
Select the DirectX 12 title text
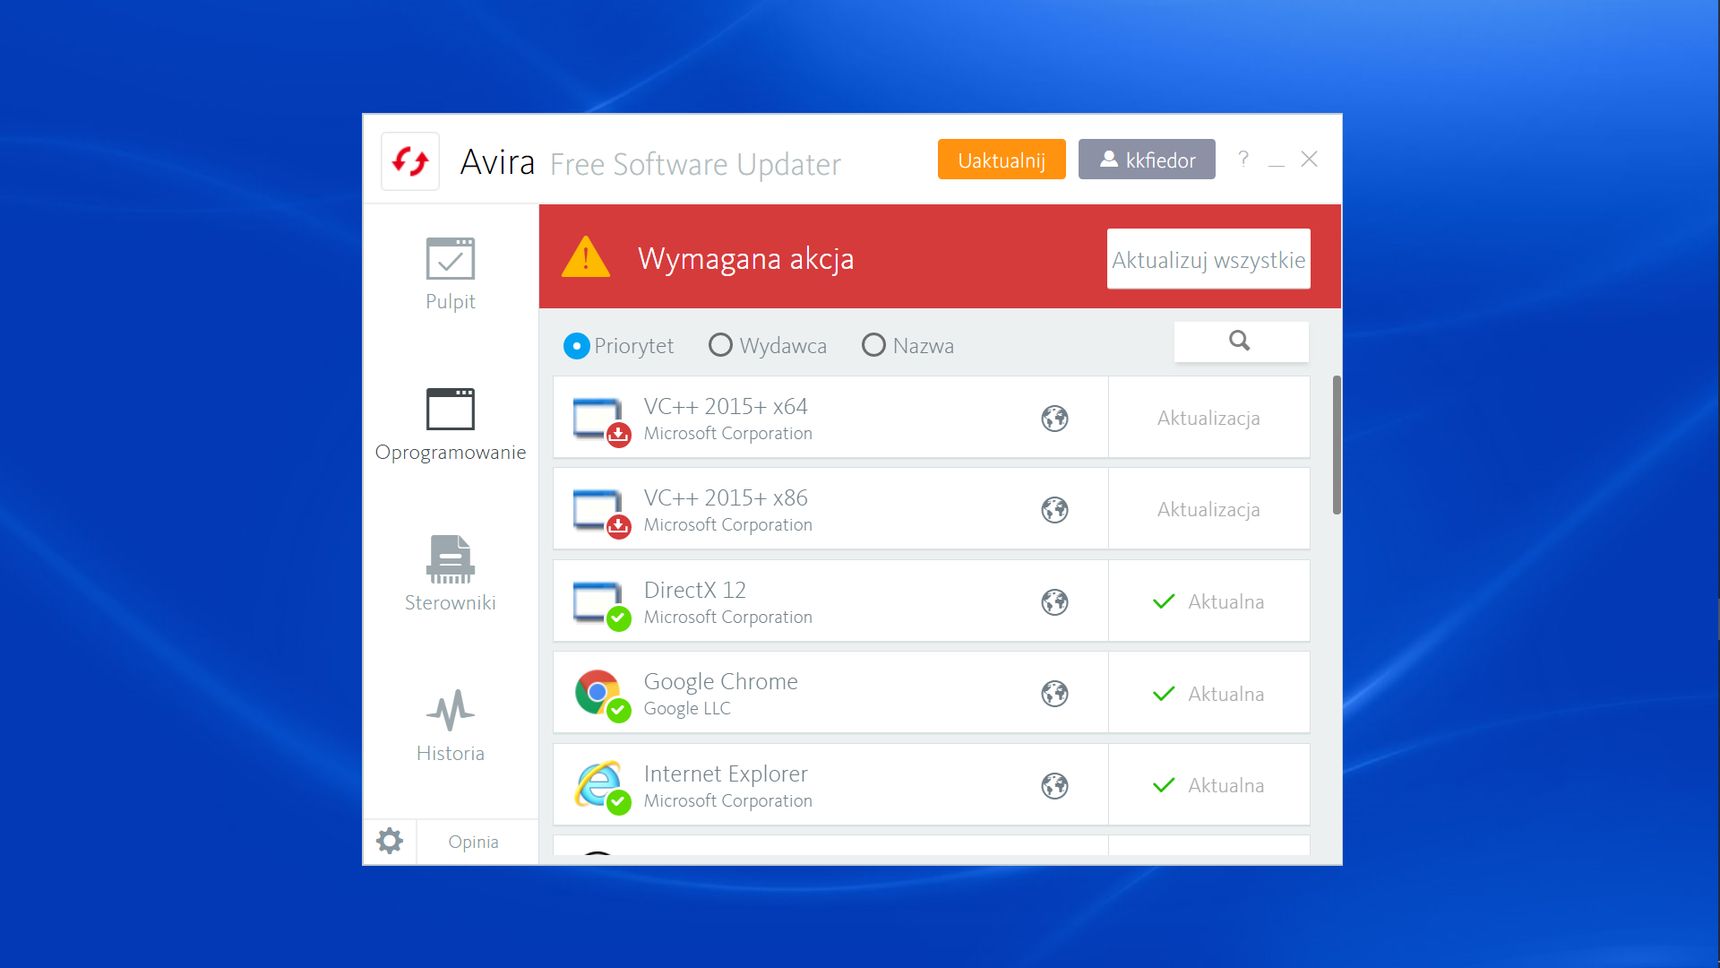[x=695, y=590]
